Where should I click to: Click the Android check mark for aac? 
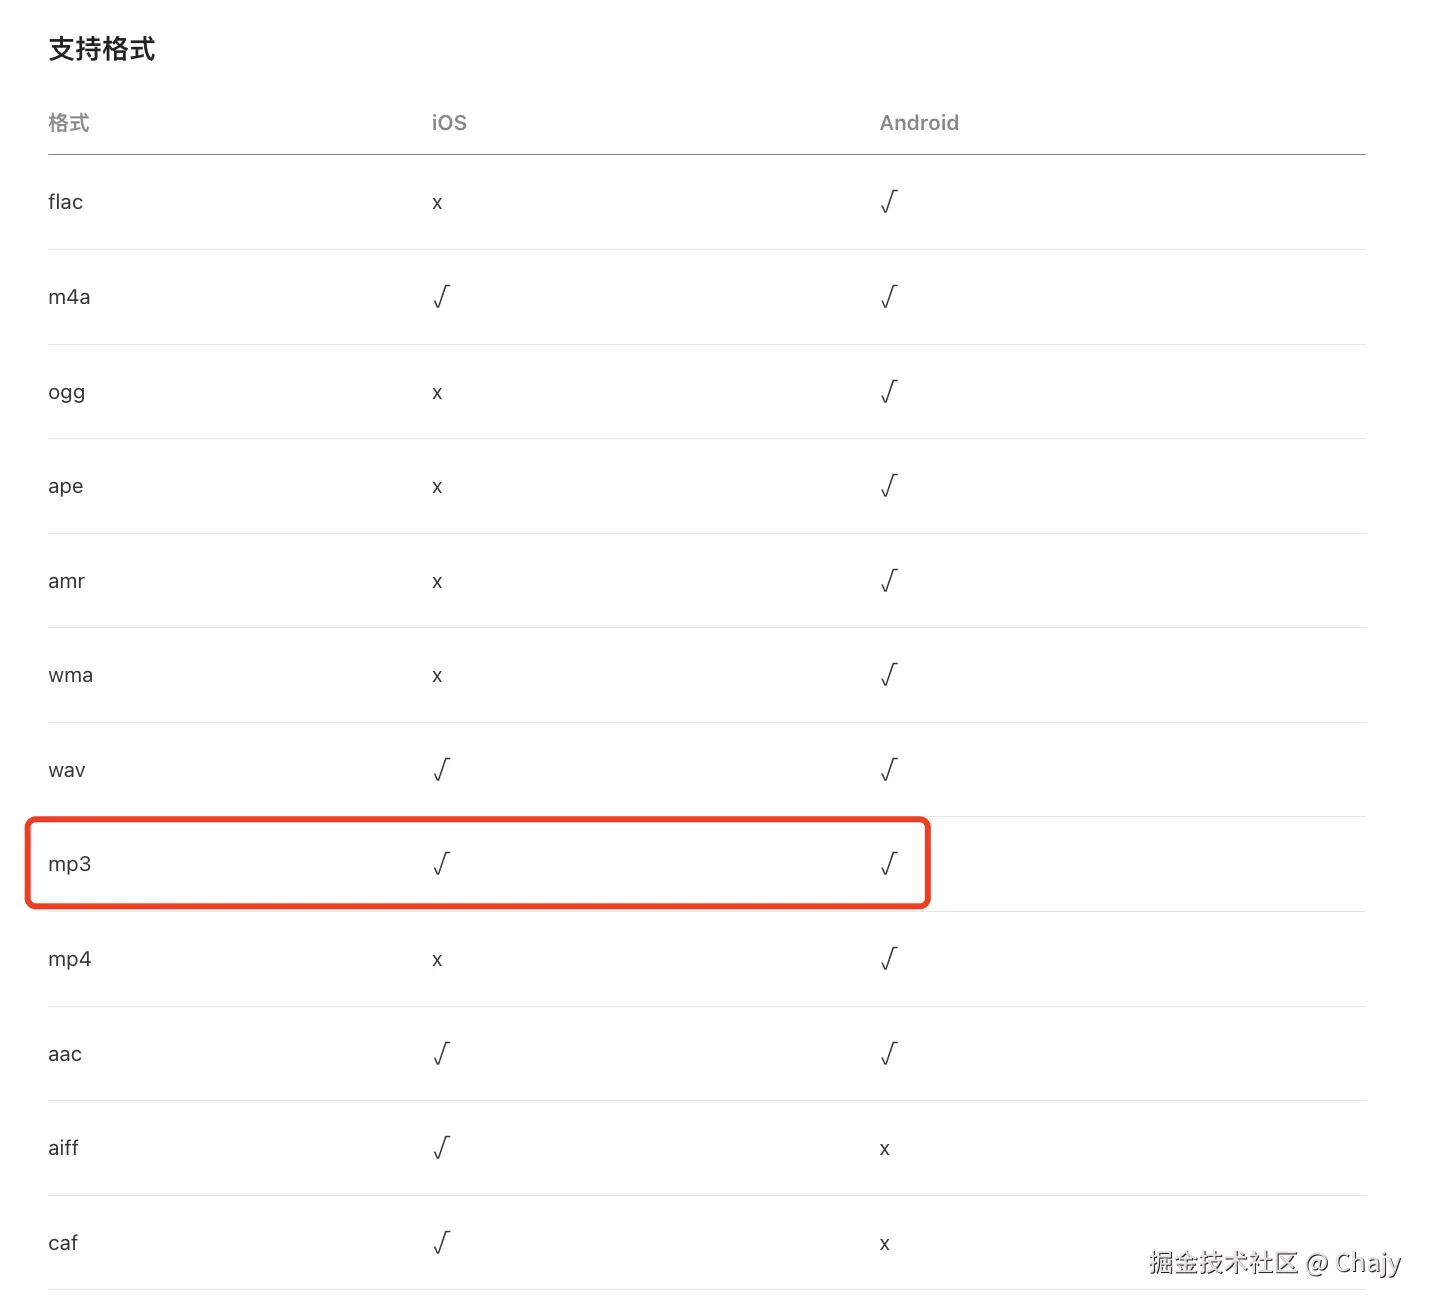(889, 1054)
